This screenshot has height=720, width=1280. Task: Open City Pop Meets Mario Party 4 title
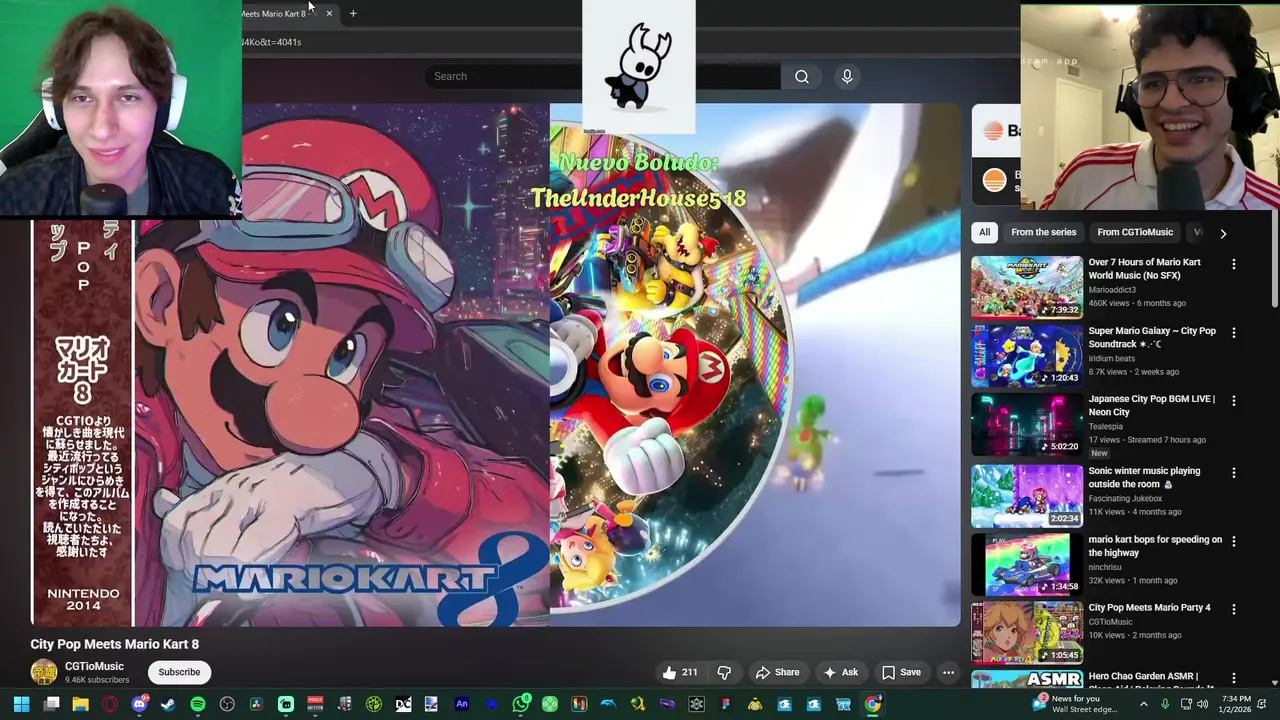[1149, 607]
